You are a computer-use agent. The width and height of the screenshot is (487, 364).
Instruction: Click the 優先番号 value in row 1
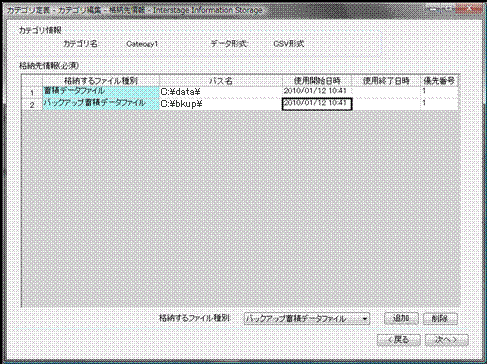coord(439,91)
